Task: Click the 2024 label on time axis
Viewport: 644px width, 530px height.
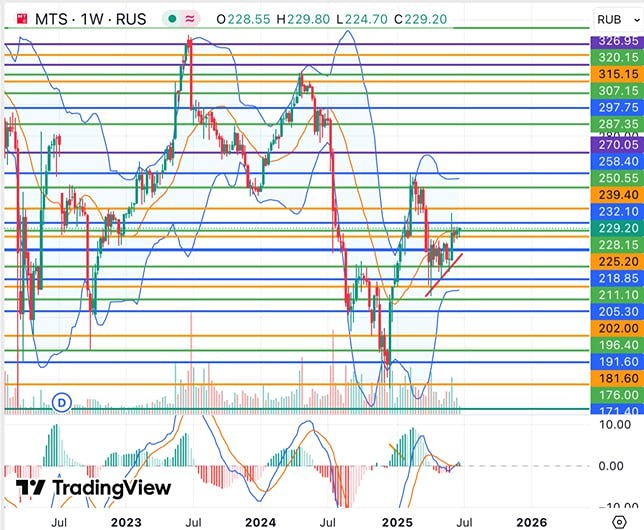Action: (x=260, y=523)
